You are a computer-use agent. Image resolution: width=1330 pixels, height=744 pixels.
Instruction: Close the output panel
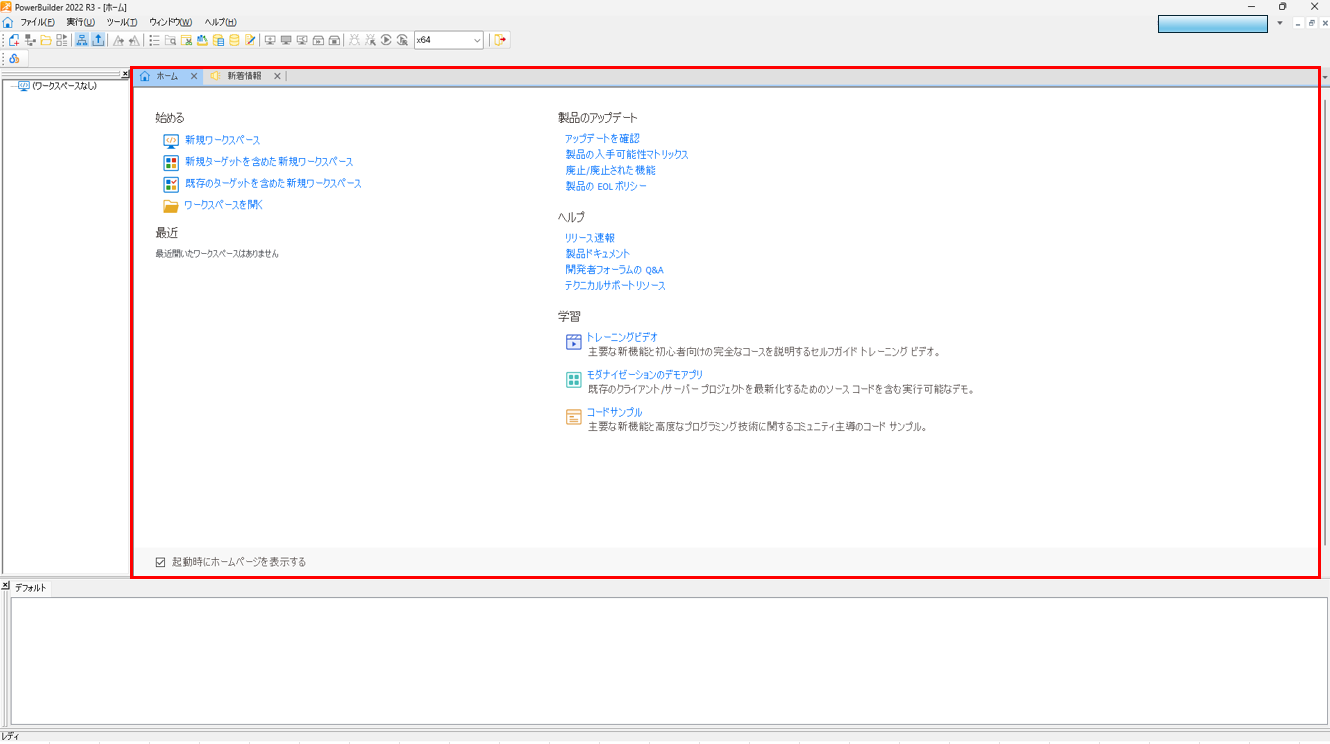coord(5,584)
